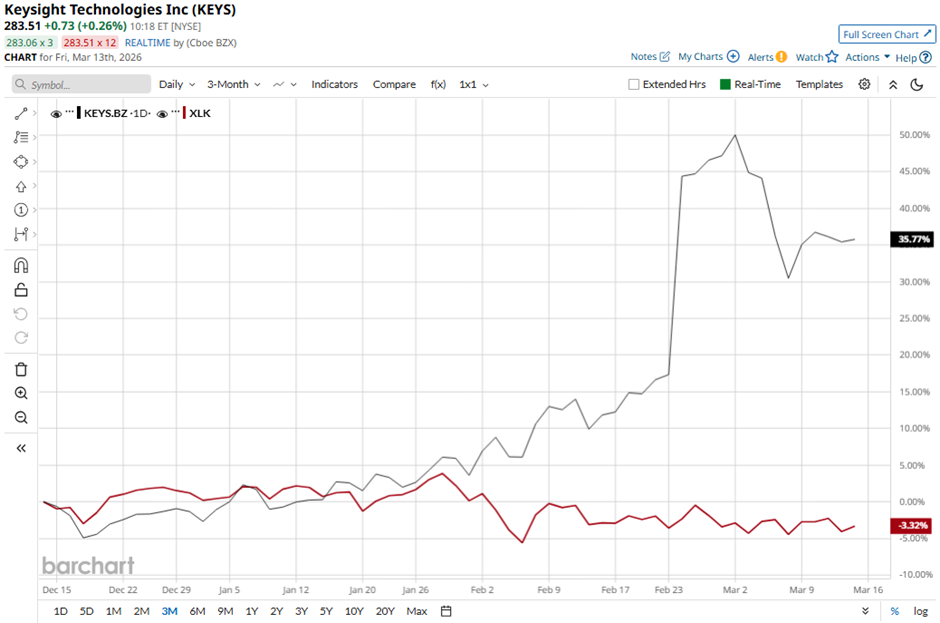The image size is (940, 623).
Task: Open the date range calendar icon
Action: (x=446, y=611)
